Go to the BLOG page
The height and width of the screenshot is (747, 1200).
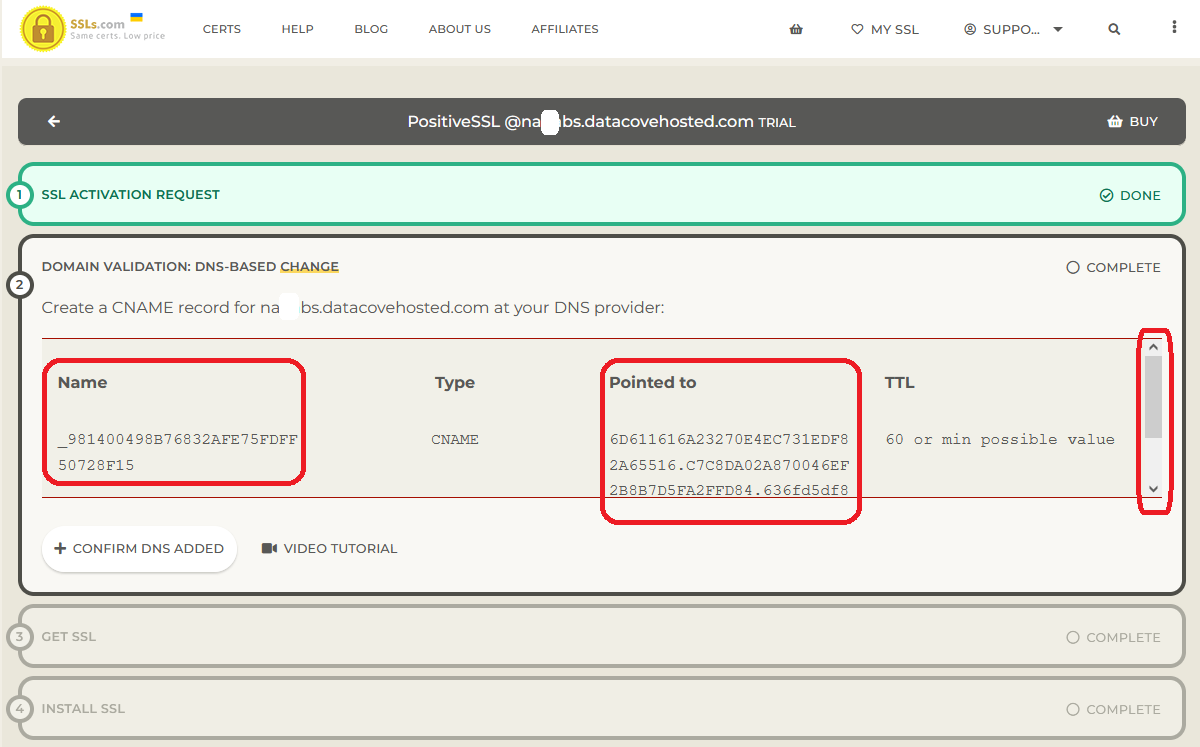click(371, 29)
